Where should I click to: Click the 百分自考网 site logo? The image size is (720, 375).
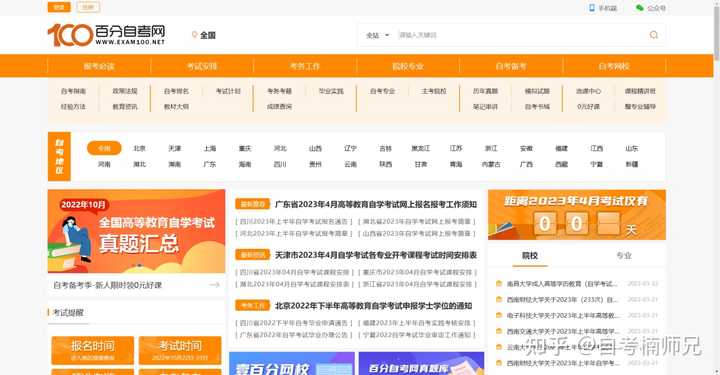tap(106, 35)
